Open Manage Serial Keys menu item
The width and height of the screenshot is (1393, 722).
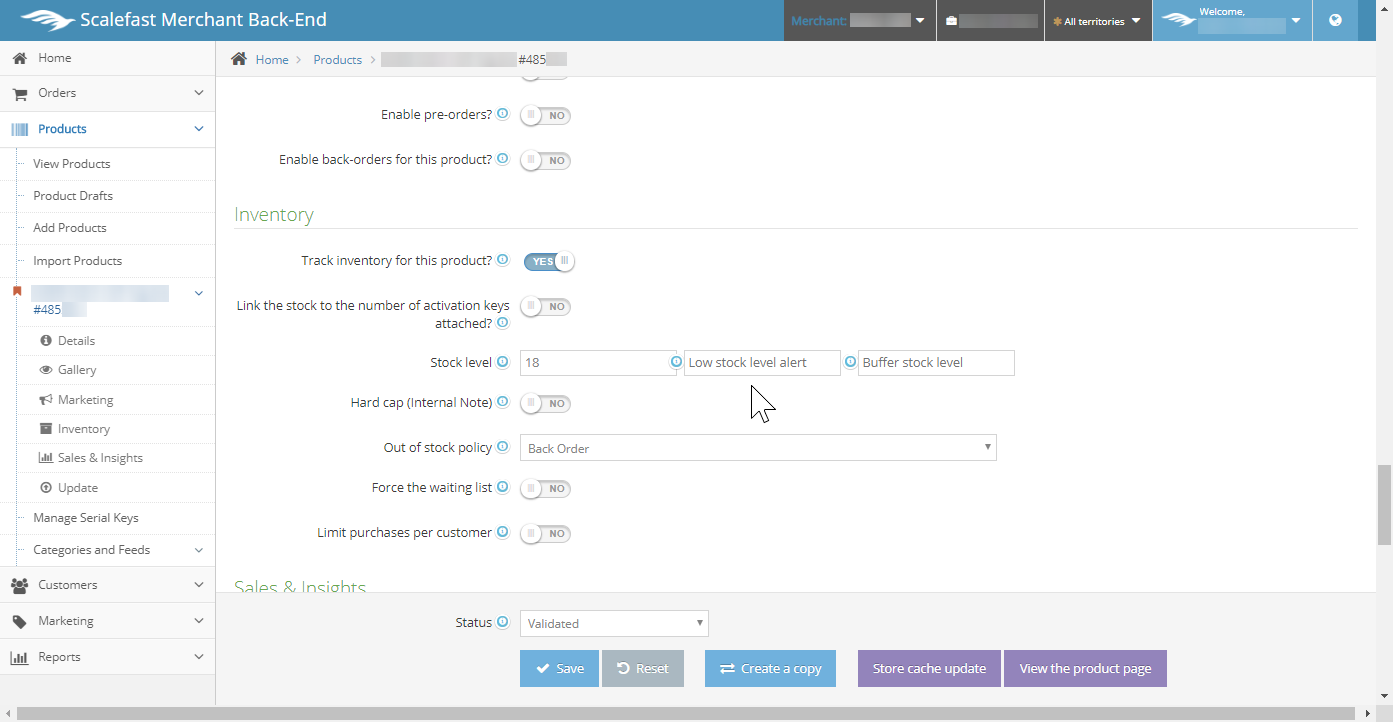tap(86, 518)
